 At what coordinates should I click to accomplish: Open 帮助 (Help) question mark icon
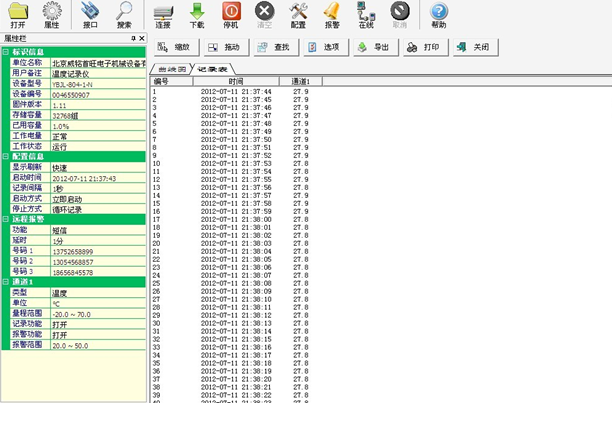(x=438, y=14)
